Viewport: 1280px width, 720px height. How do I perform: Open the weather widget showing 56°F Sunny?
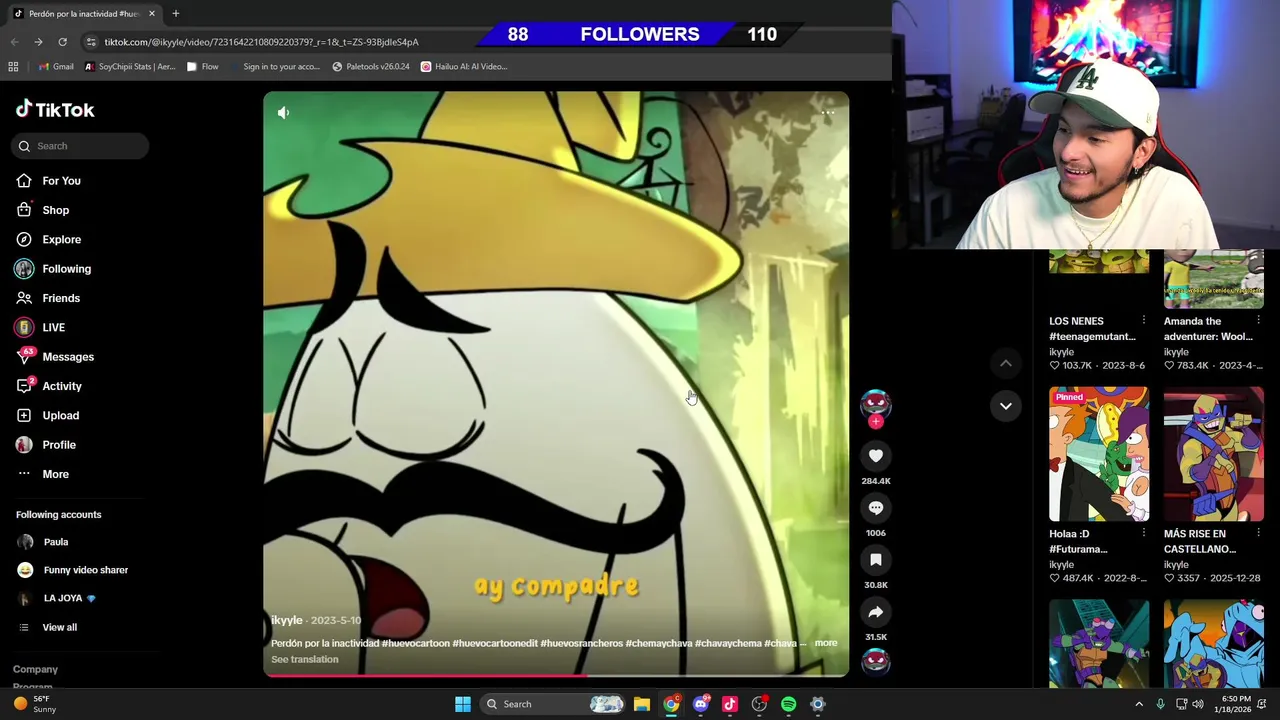point(36,704)
